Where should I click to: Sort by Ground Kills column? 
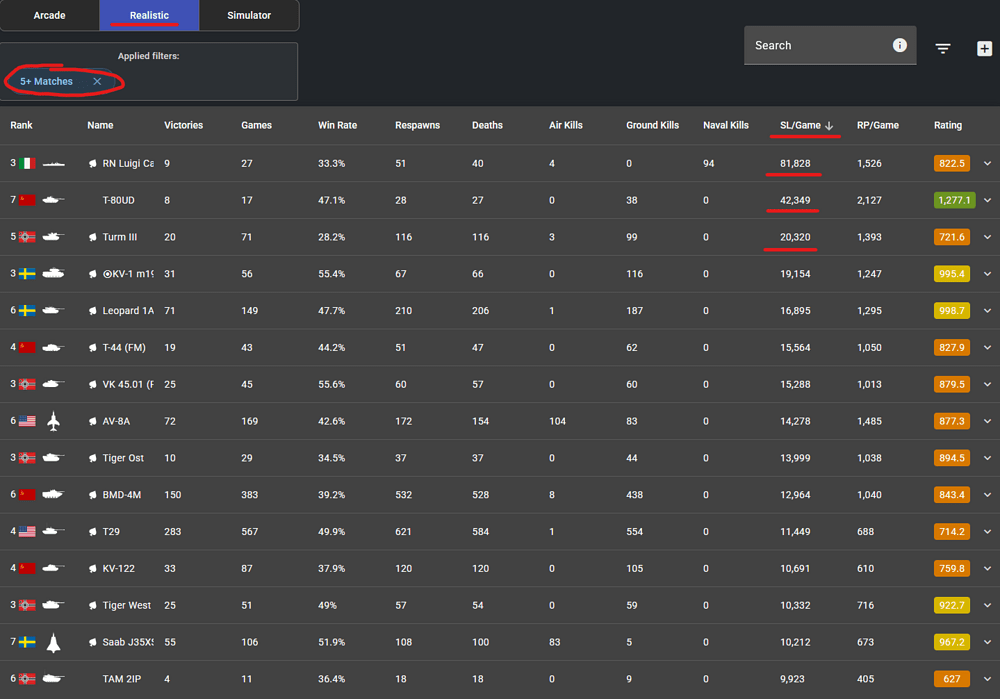tap(652, 126)
